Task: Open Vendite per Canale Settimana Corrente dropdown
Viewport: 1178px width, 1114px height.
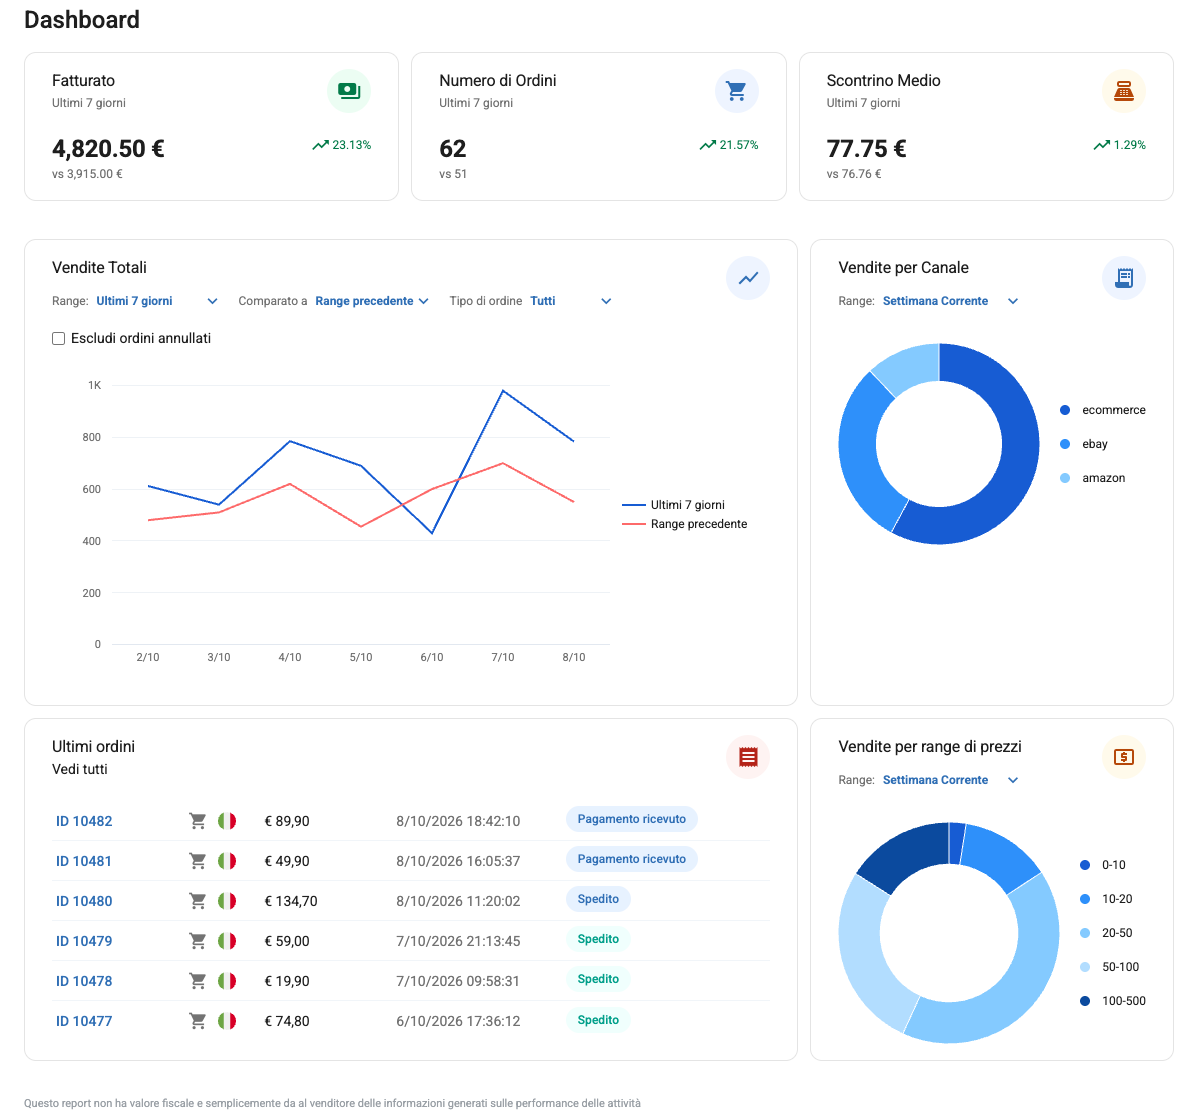Action: [950, 300]
